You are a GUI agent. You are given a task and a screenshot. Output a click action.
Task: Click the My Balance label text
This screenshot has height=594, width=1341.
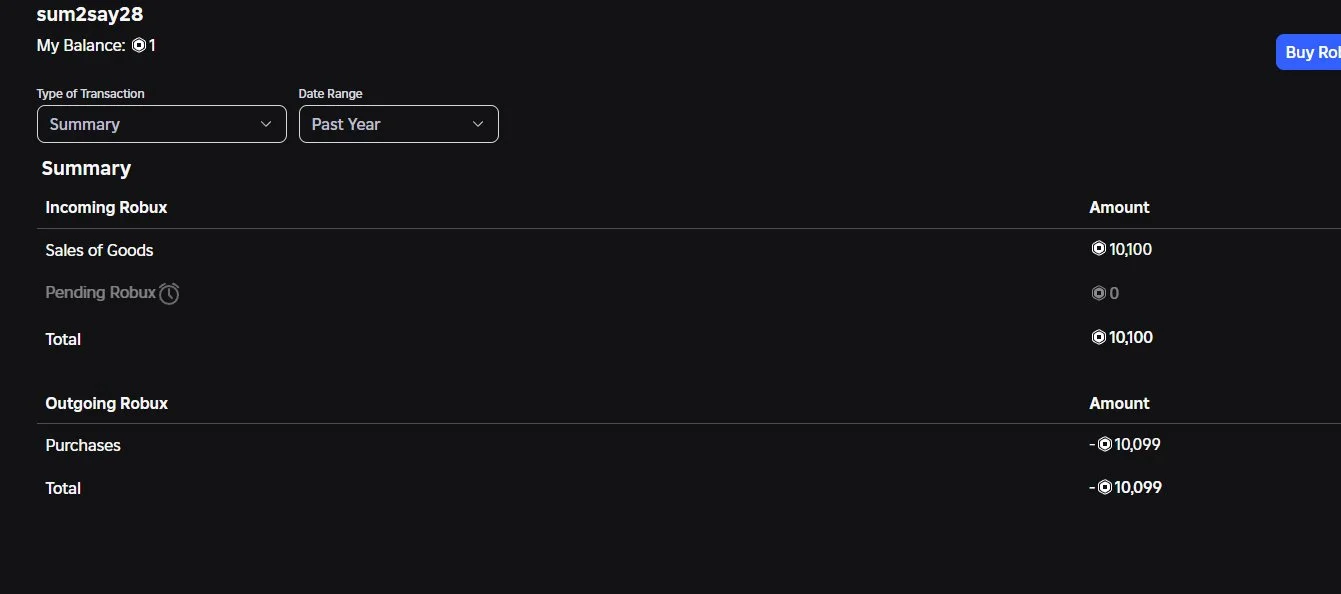(x=81, y=46)
